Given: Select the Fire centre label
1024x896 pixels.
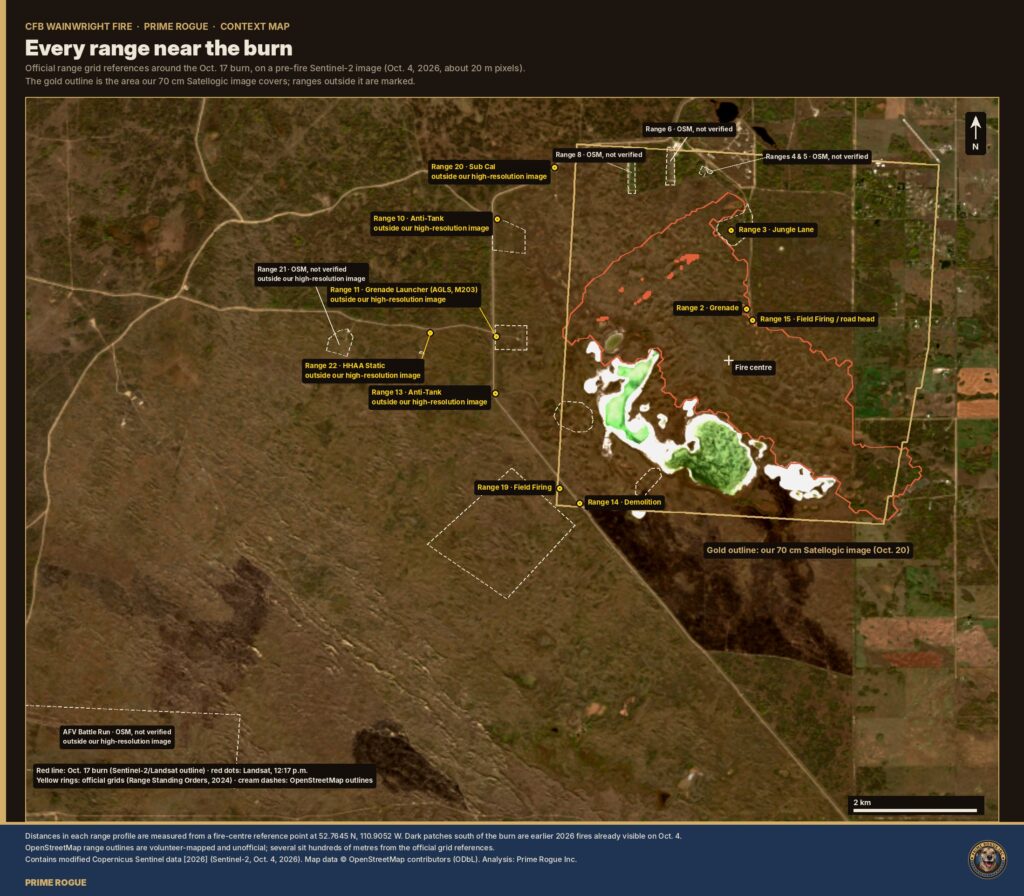Looking at the screenshot, I should (x=753, y=368).
